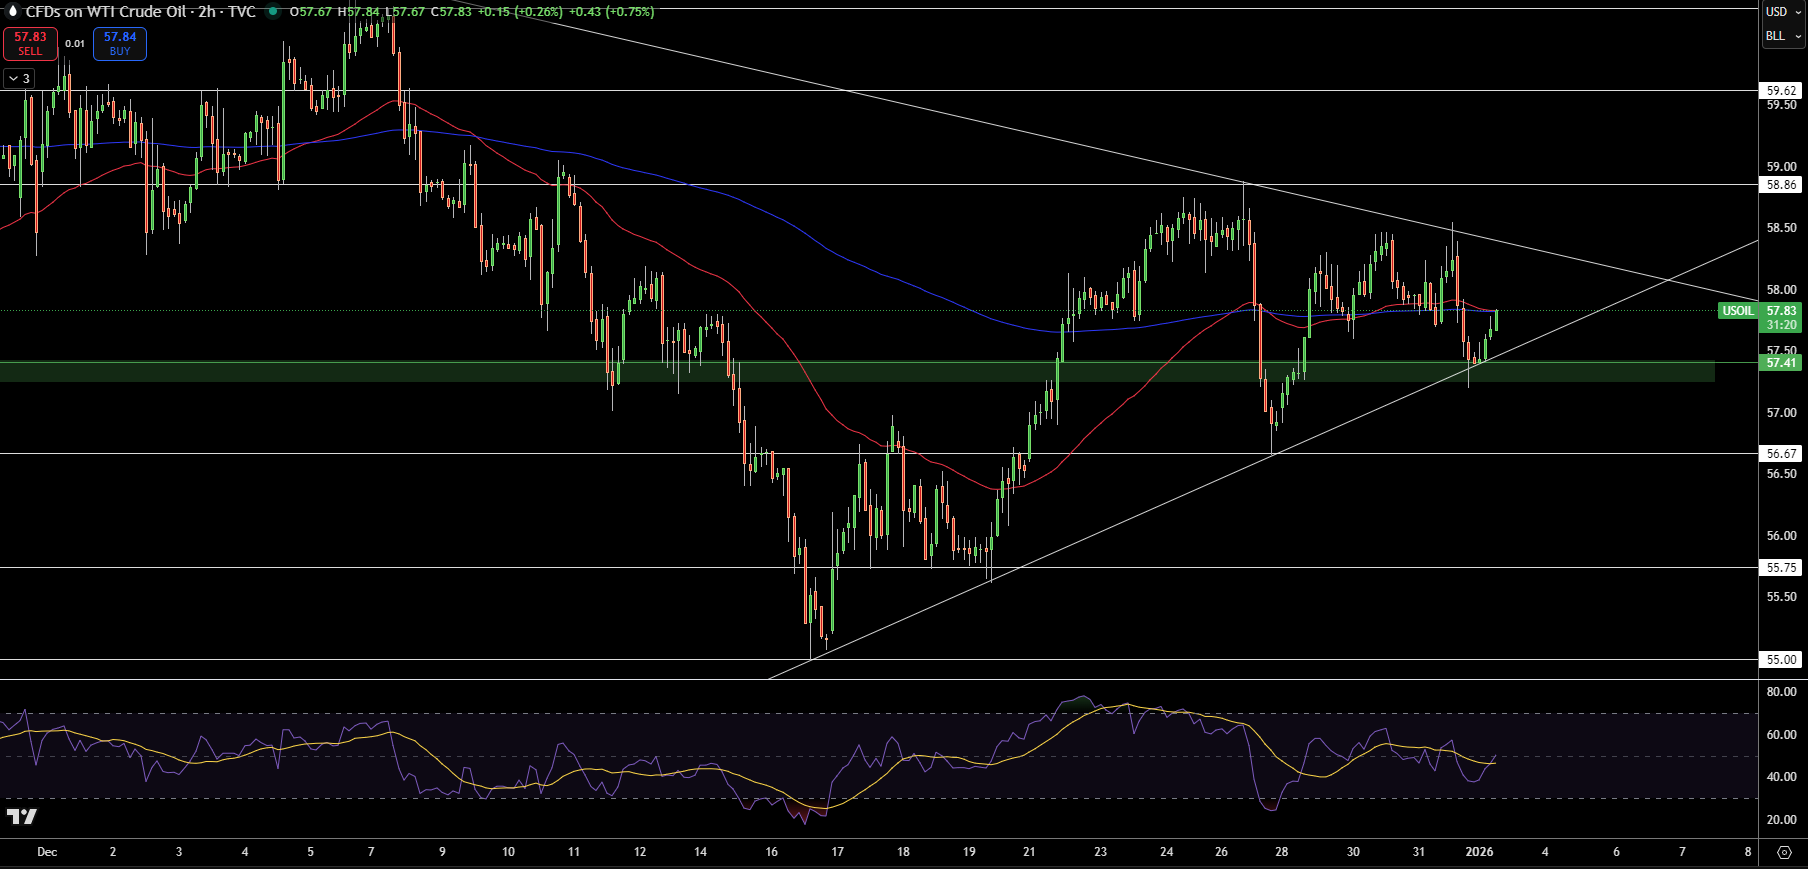Click the CFDs on WTI Crude Oil title

(106, 12)
